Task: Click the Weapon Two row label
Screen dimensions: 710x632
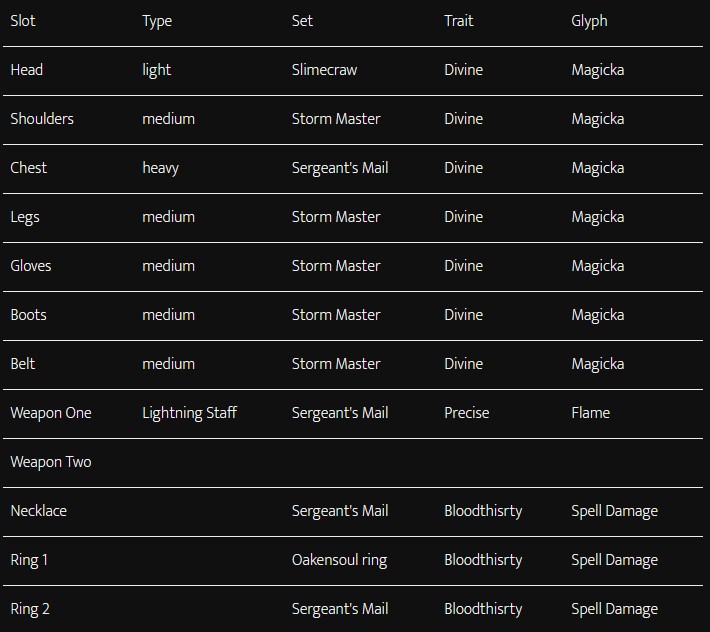Action: [51, 462]
